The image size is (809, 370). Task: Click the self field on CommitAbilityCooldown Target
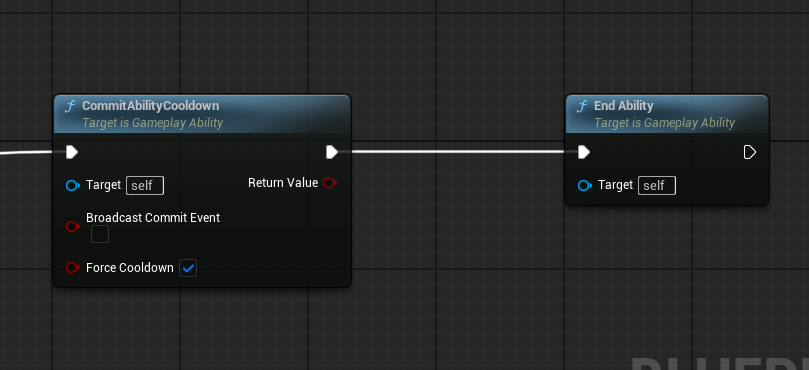[x=145, y=185]
